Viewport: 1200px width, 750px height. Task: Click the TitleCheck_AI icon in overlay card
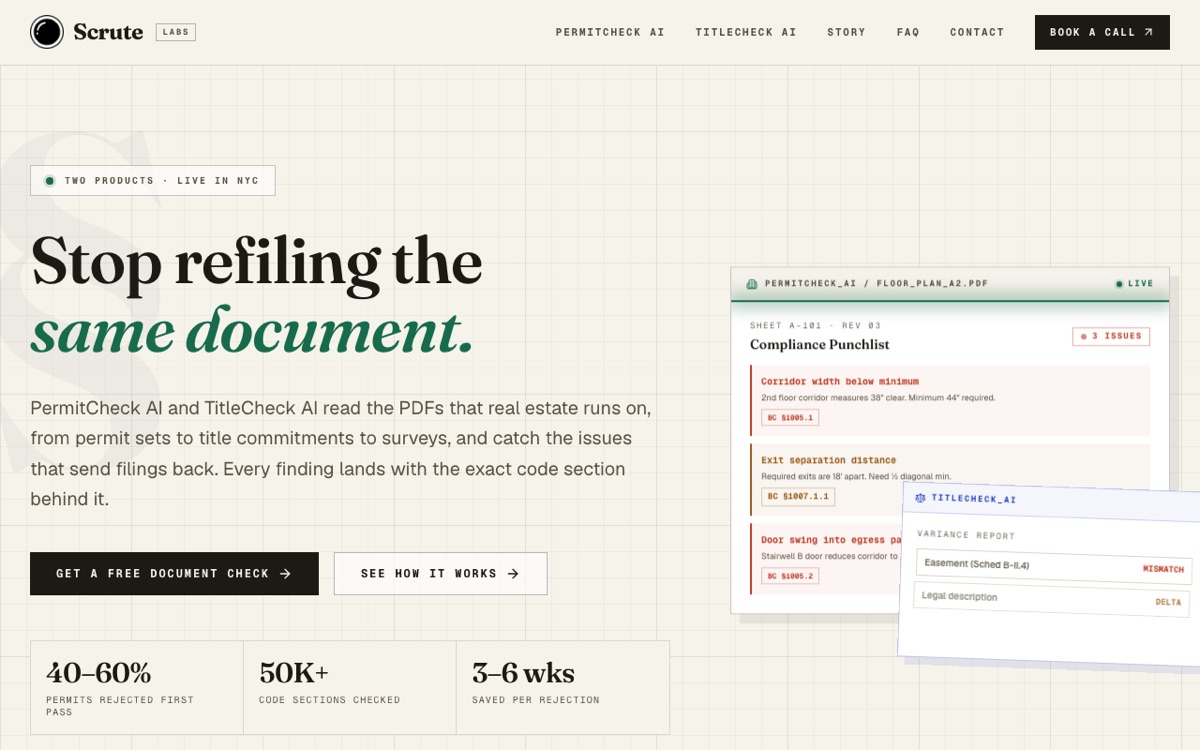pos(921,497)
